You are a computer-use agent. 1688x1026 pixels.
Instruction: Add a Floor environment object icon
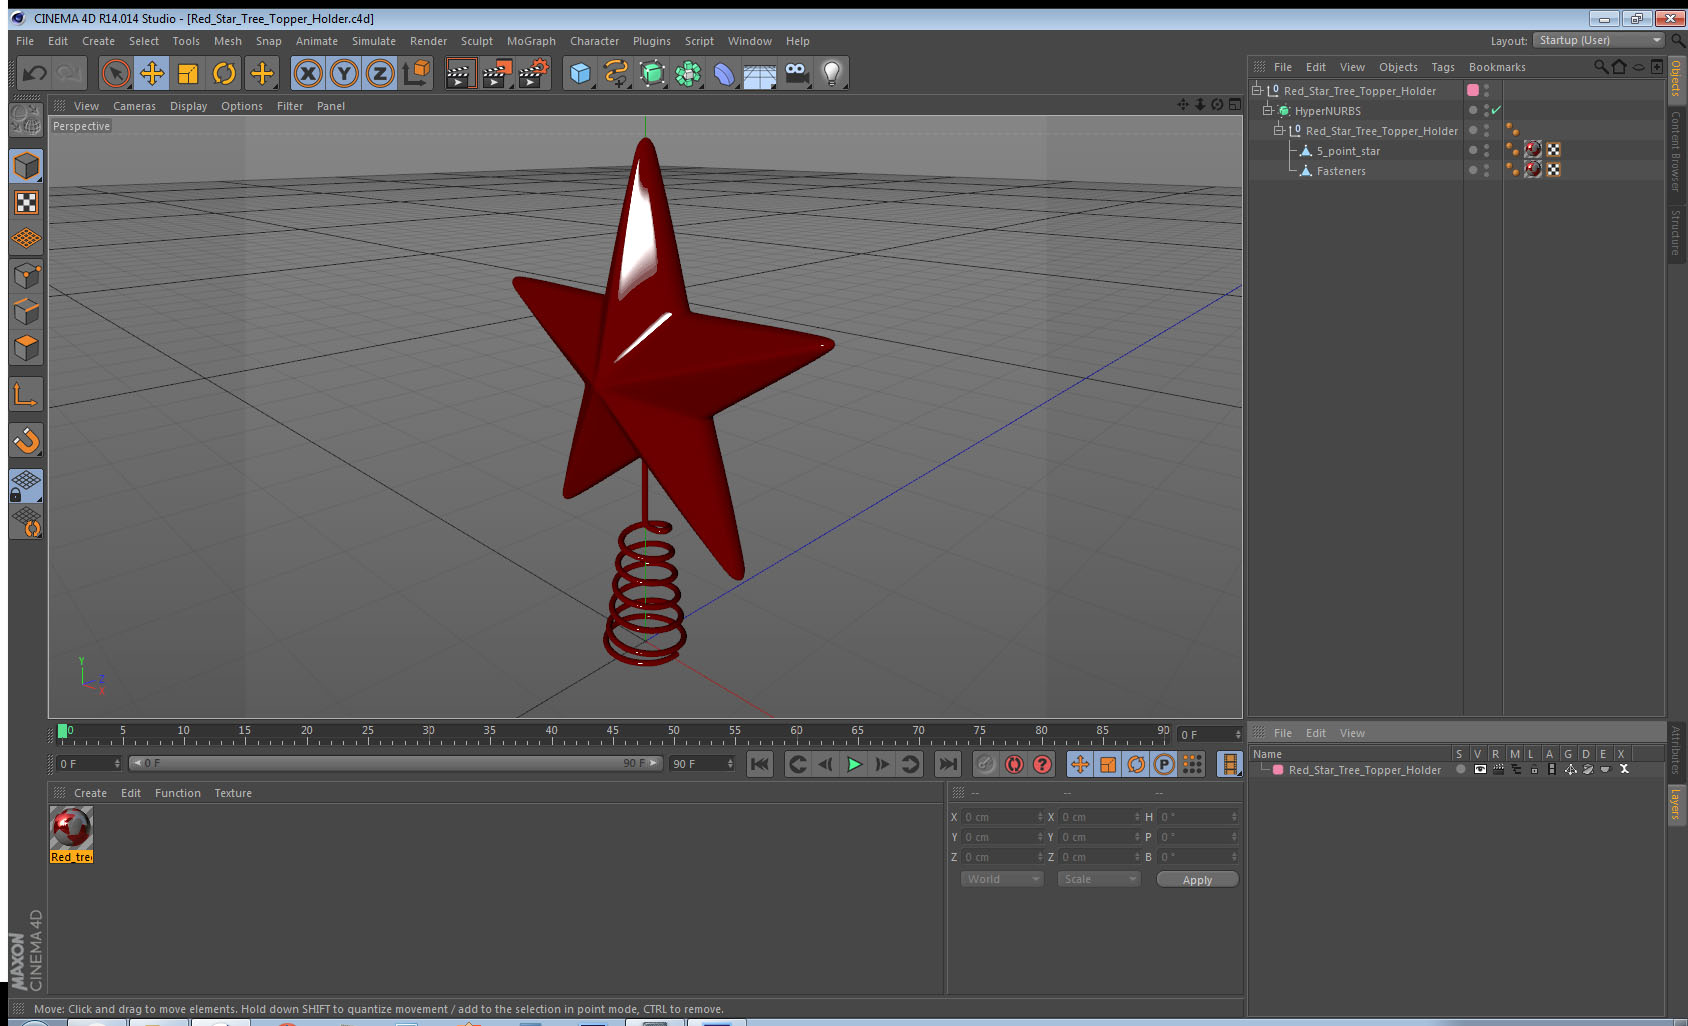760,73
